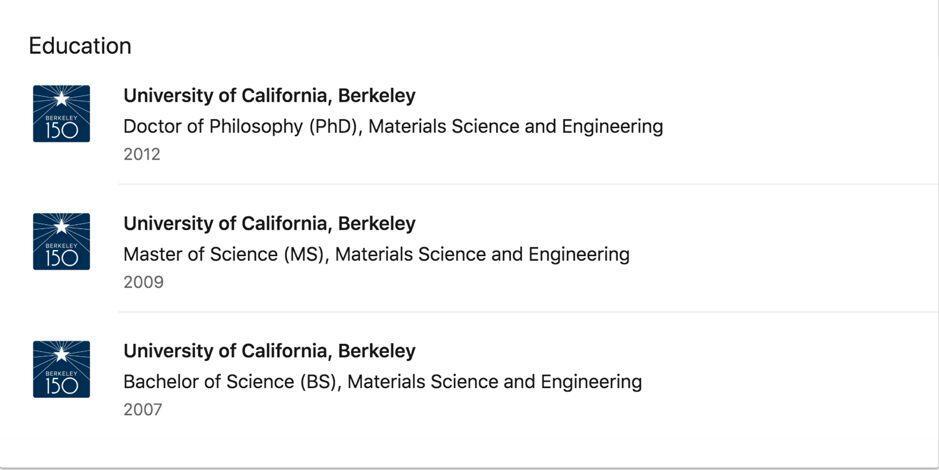Click Materials Science and Engineering in the PhD line
The width and height of the screenshot is (939, 470).
[x=516, y=127]
